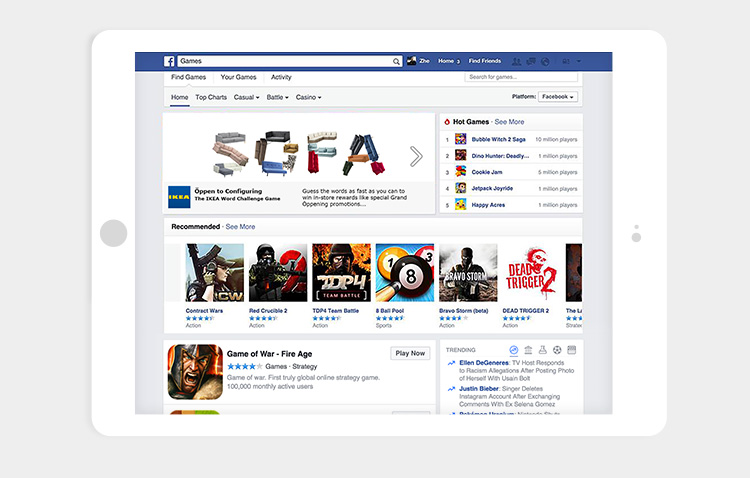This screenshot has width=750, height=478.
Task: Select the entertainment clapperboard icon in Trending
Action: pyautogui.click(x=572, y=350)
